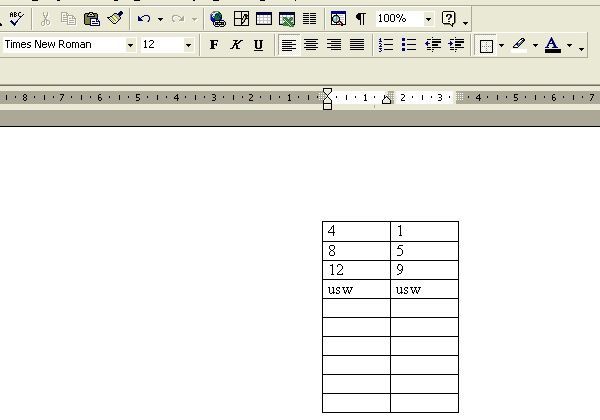
Task: Align text left
Action: 289,45
